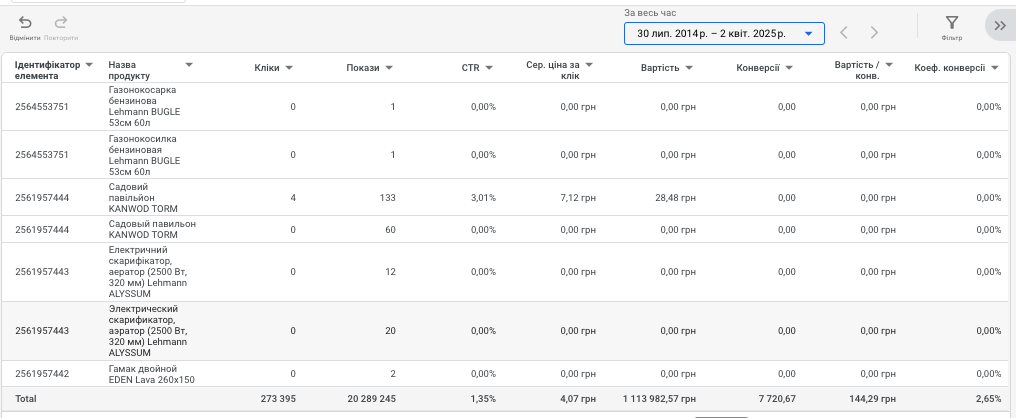This screenshot has width=1016, height=418.
Task: Open the Назва продукту column dropdown arrow
Action: coord(189,65)
